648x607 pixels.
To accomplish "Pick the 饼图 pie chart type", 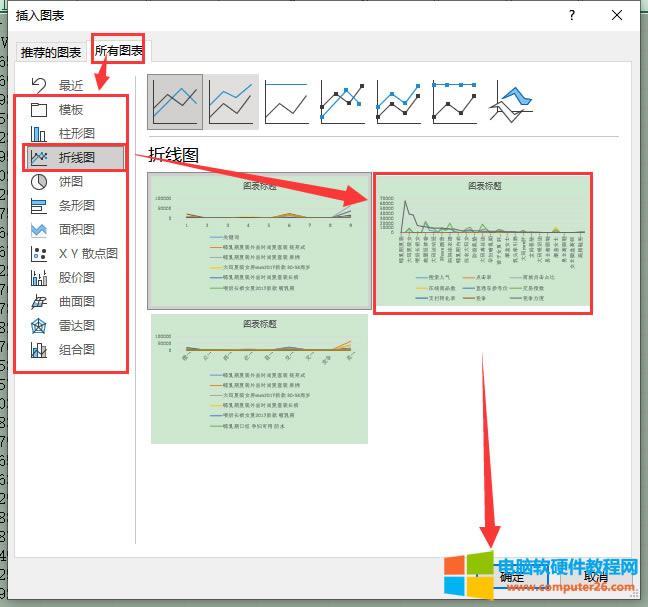I will 70,182.
